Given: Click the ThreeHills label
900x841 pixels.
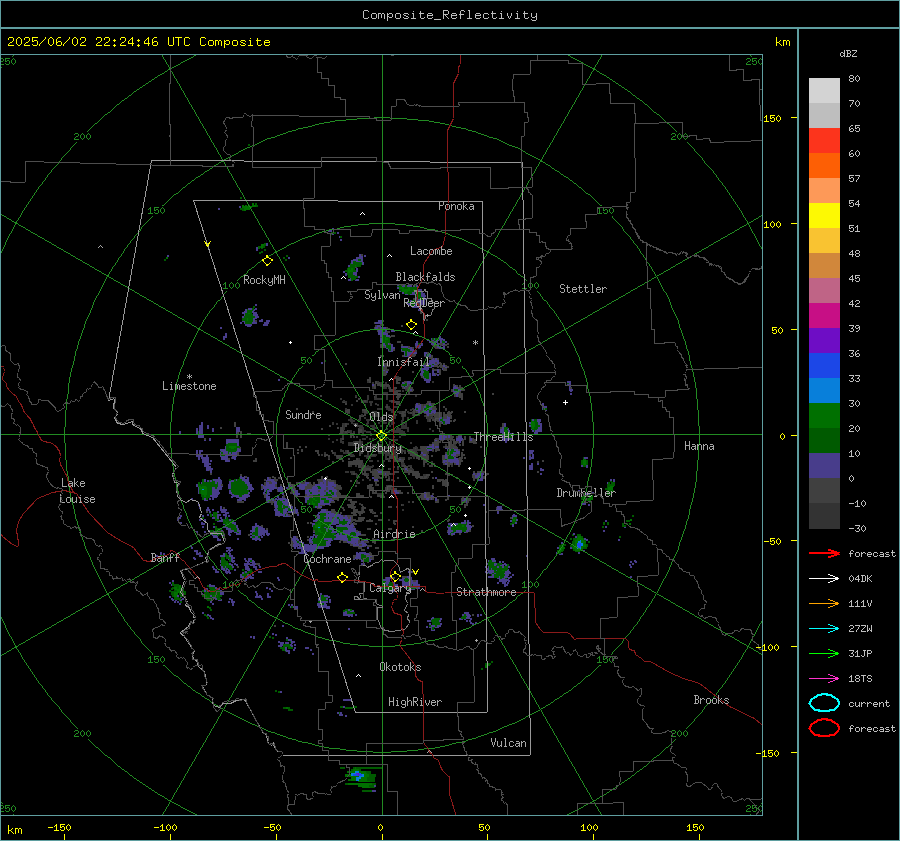Looking at the screenshot, I should (x=503, y=437).
